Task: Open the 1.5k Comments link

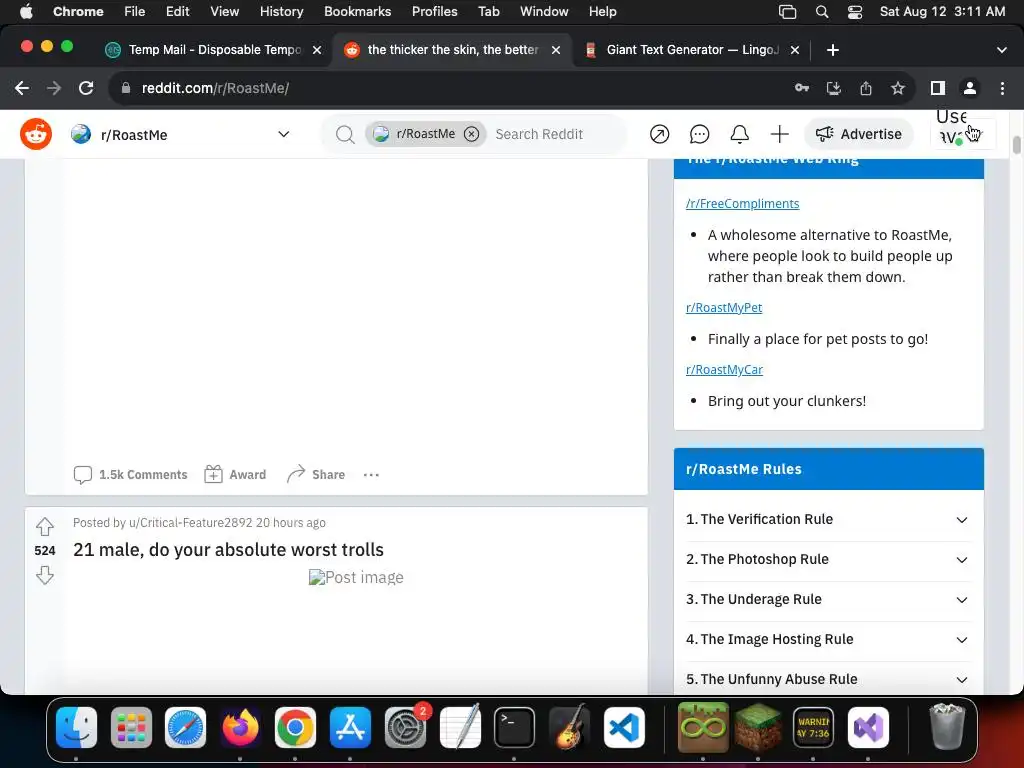Action: click(x=130, y=475)
